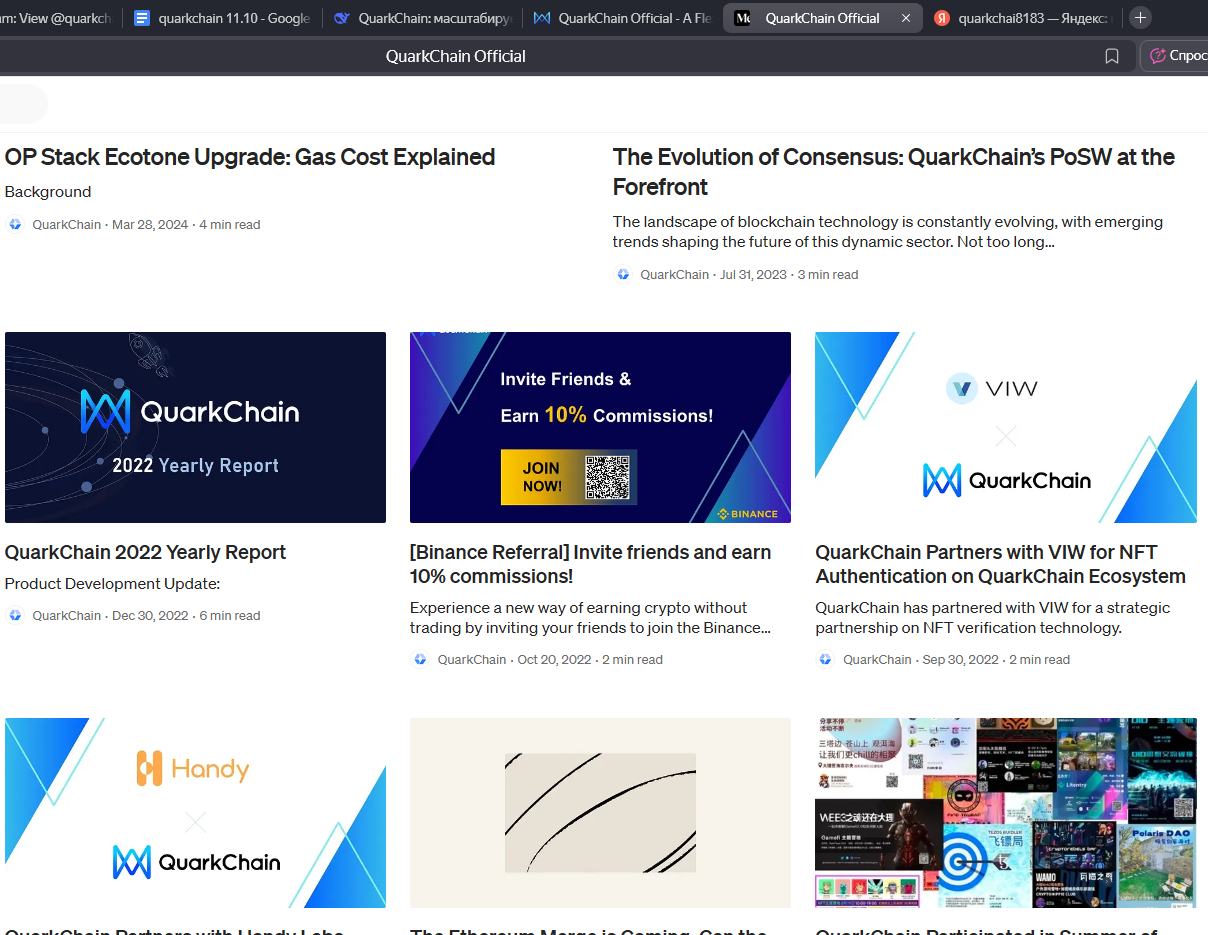Click the Binance referral article description text
Screen dimensions: 1208x935
click(590, 618)
